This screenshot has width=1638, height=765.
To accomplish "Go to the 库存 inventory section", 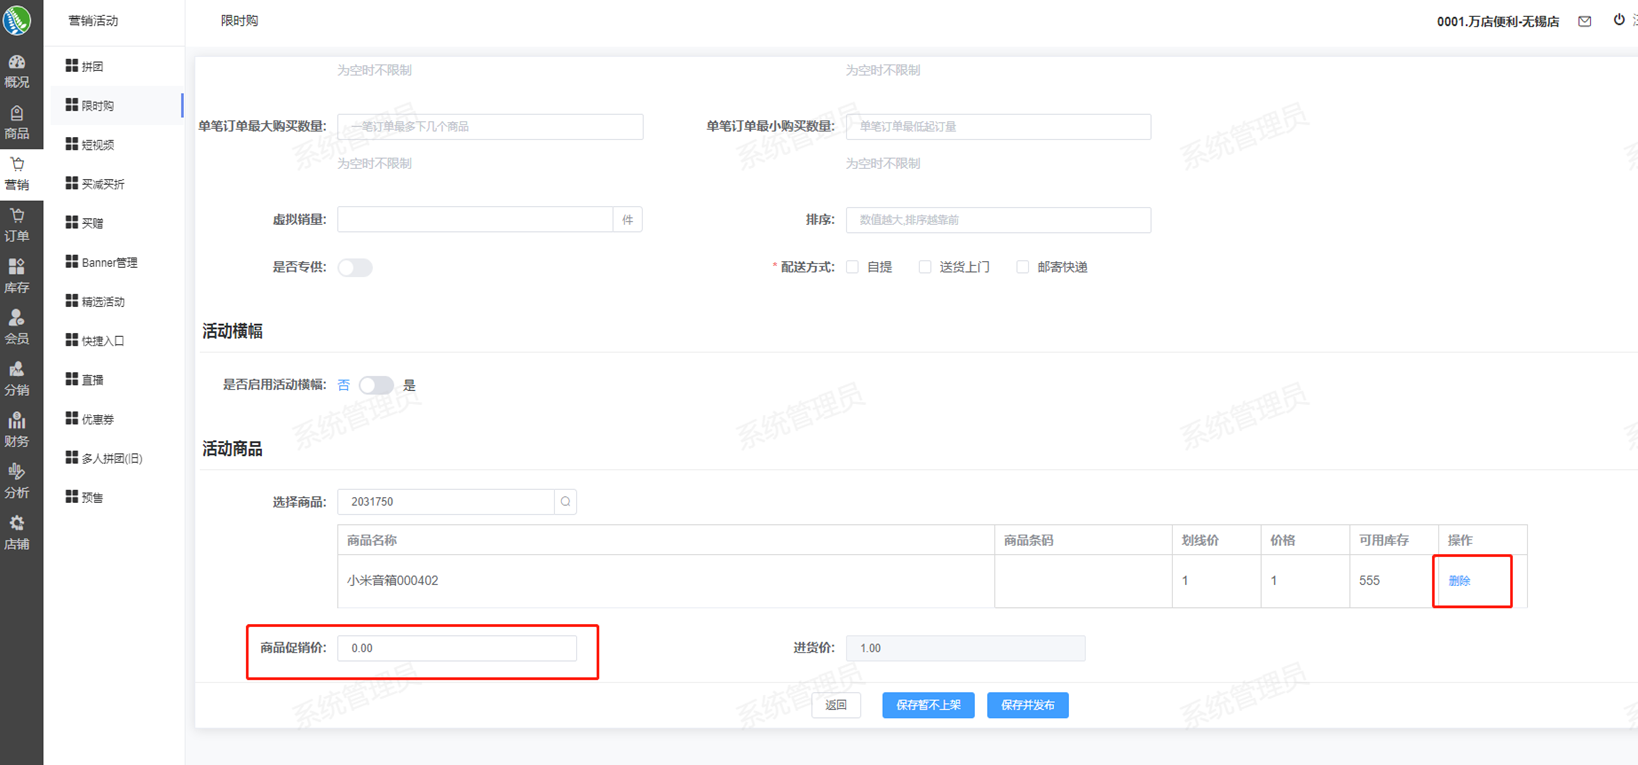I will (17, 277).
